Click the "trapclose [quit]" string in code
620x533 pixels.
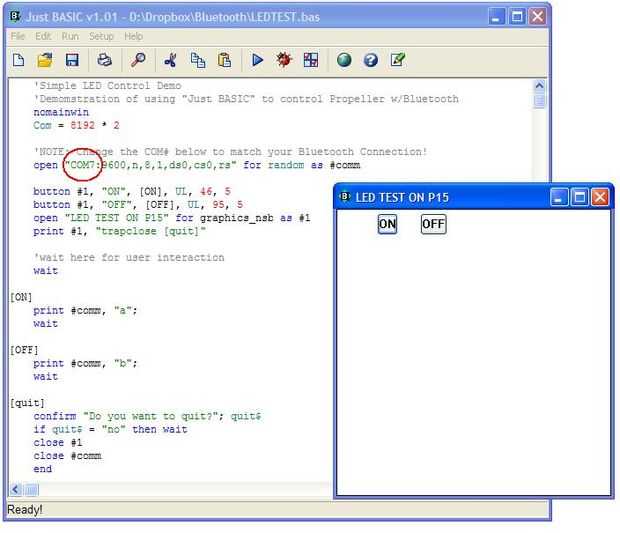[151, 231]
